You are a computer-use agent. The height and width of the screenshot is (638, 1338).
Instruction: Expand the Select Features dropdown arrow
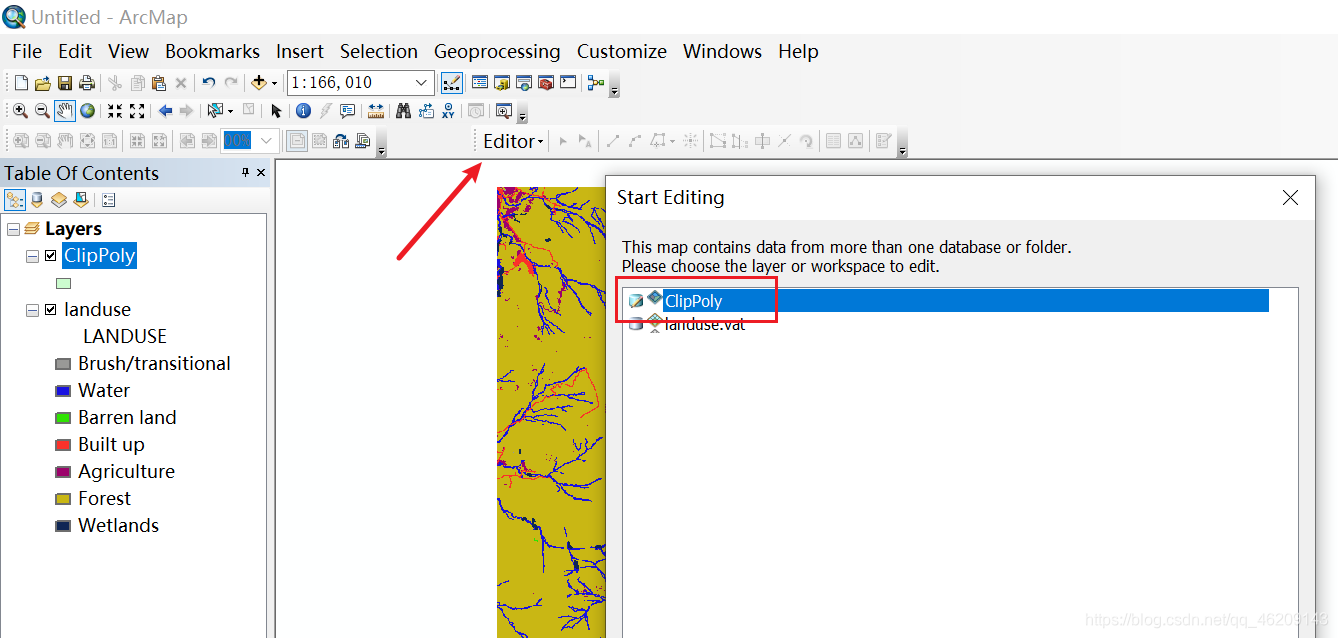click(230, 112)
